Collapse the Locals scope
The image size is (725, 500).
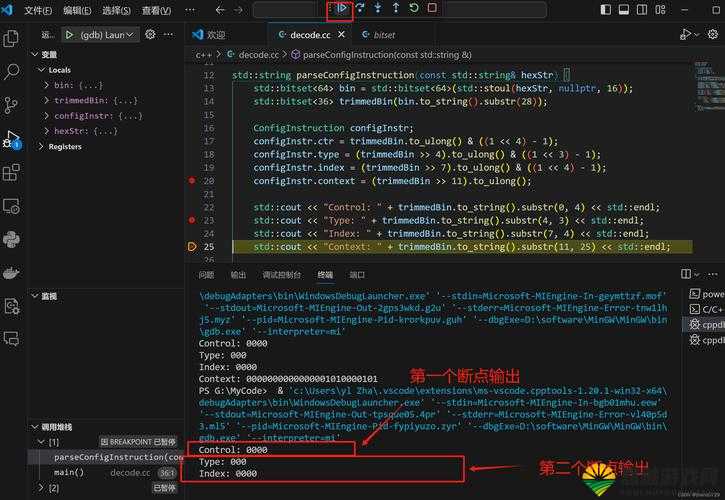pos(42,70)
